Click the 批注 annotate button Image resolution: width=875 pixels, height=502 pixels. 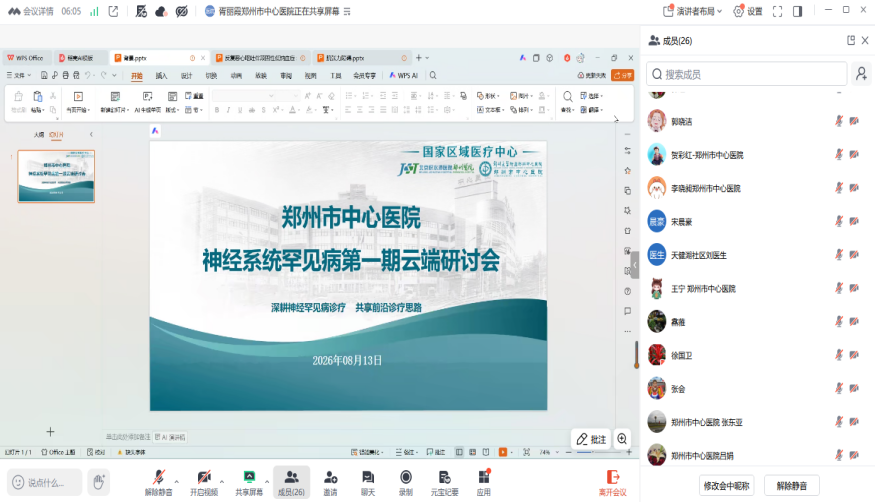pos(591,439)
